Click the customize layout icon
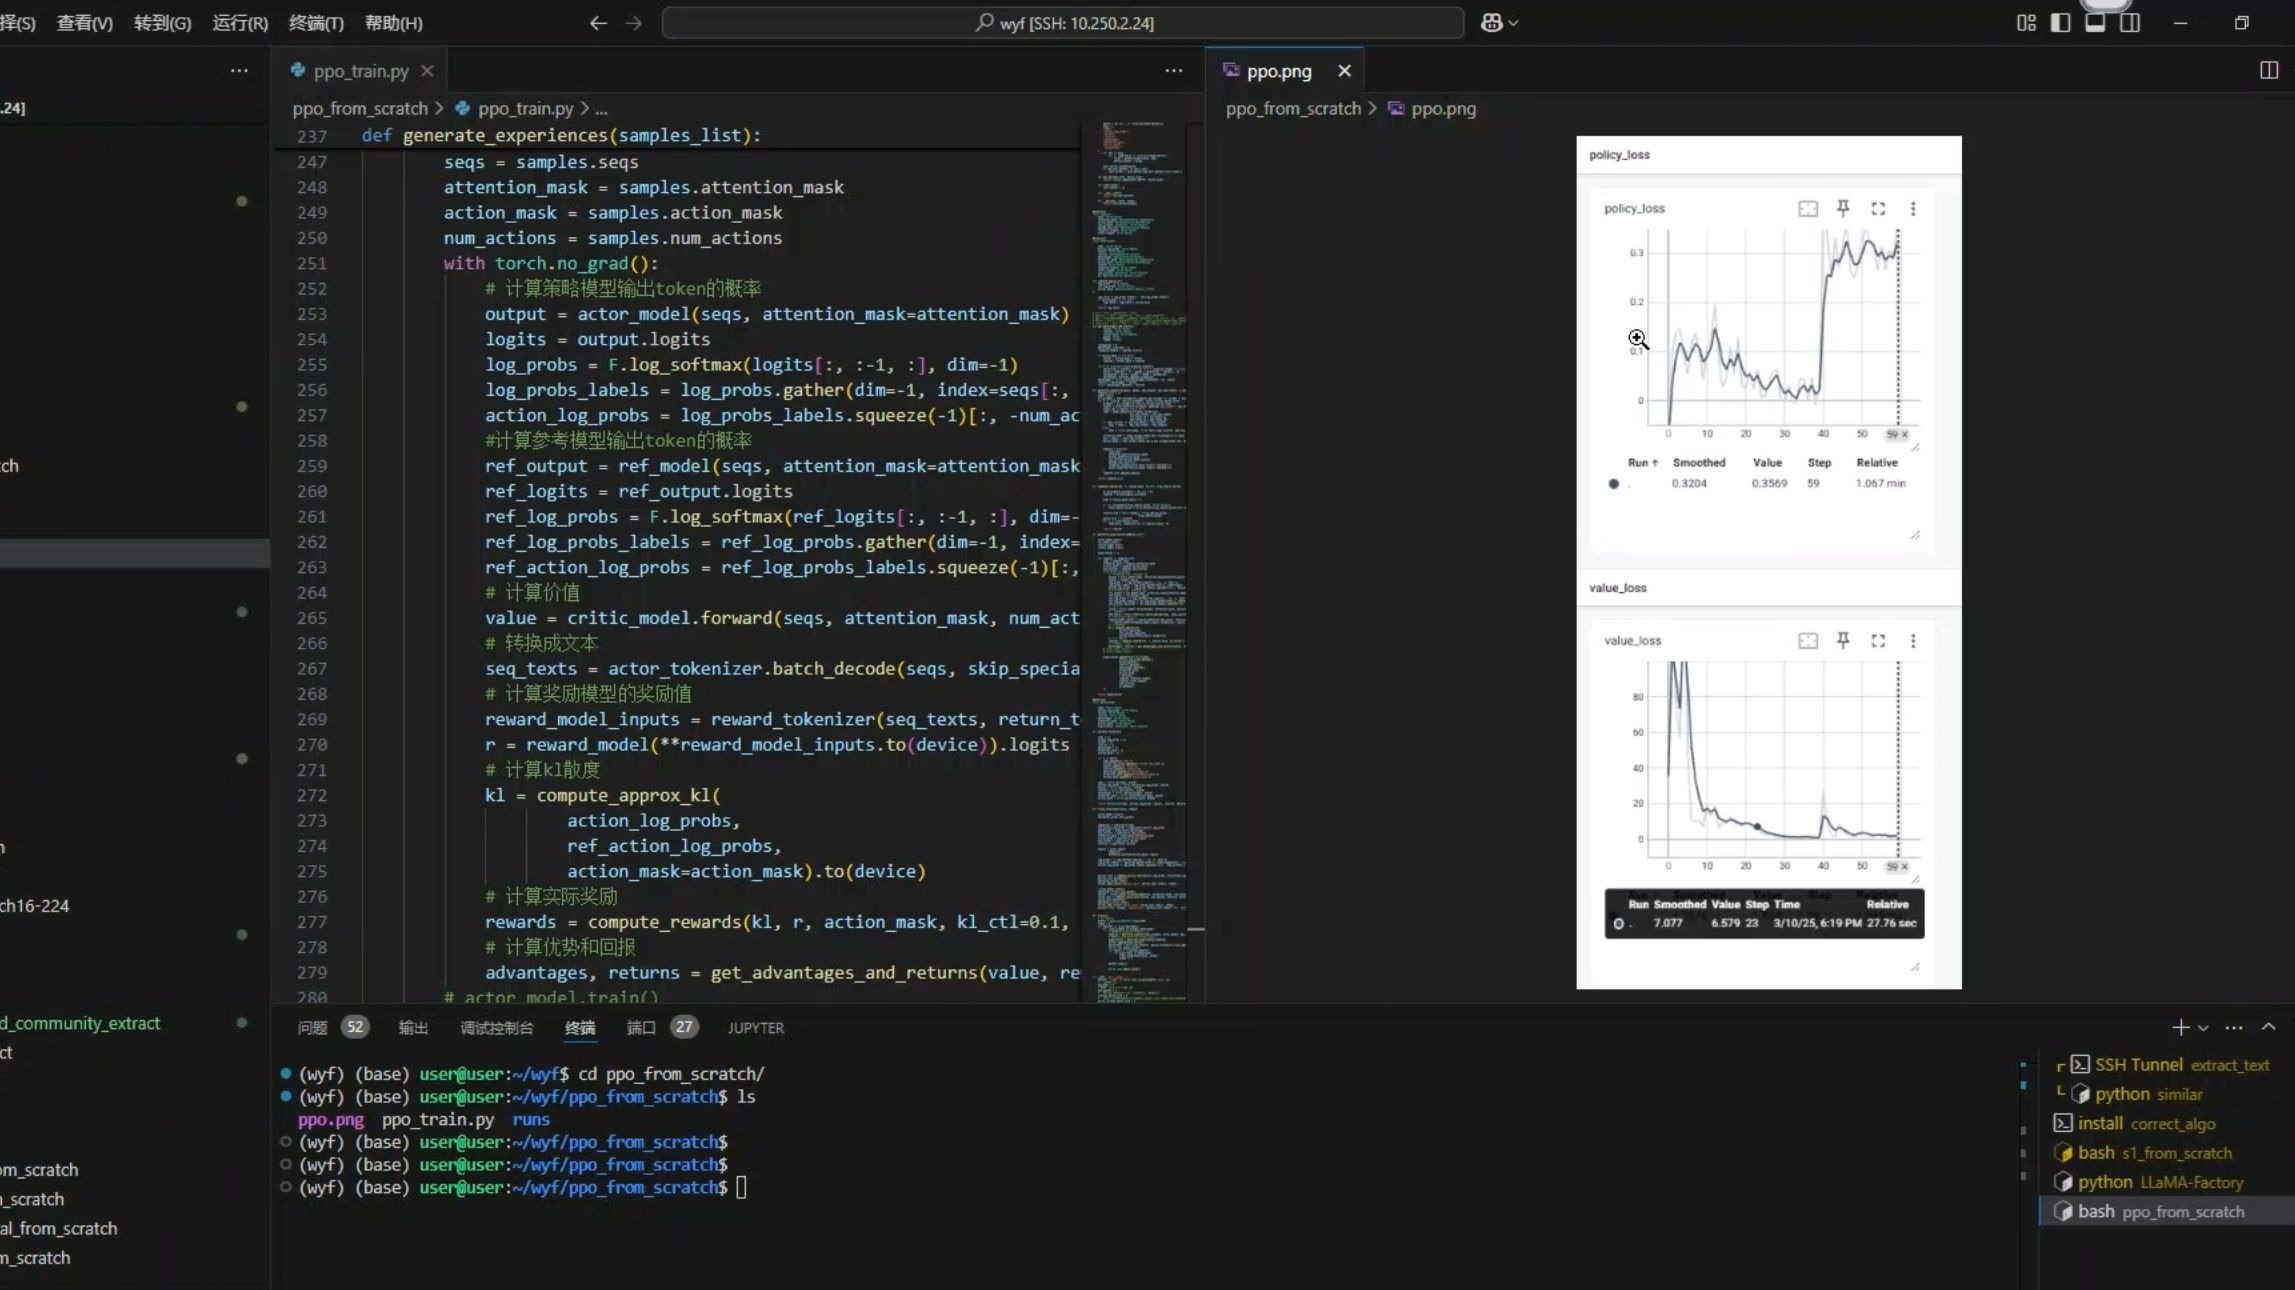 (x=2026, y=23)
